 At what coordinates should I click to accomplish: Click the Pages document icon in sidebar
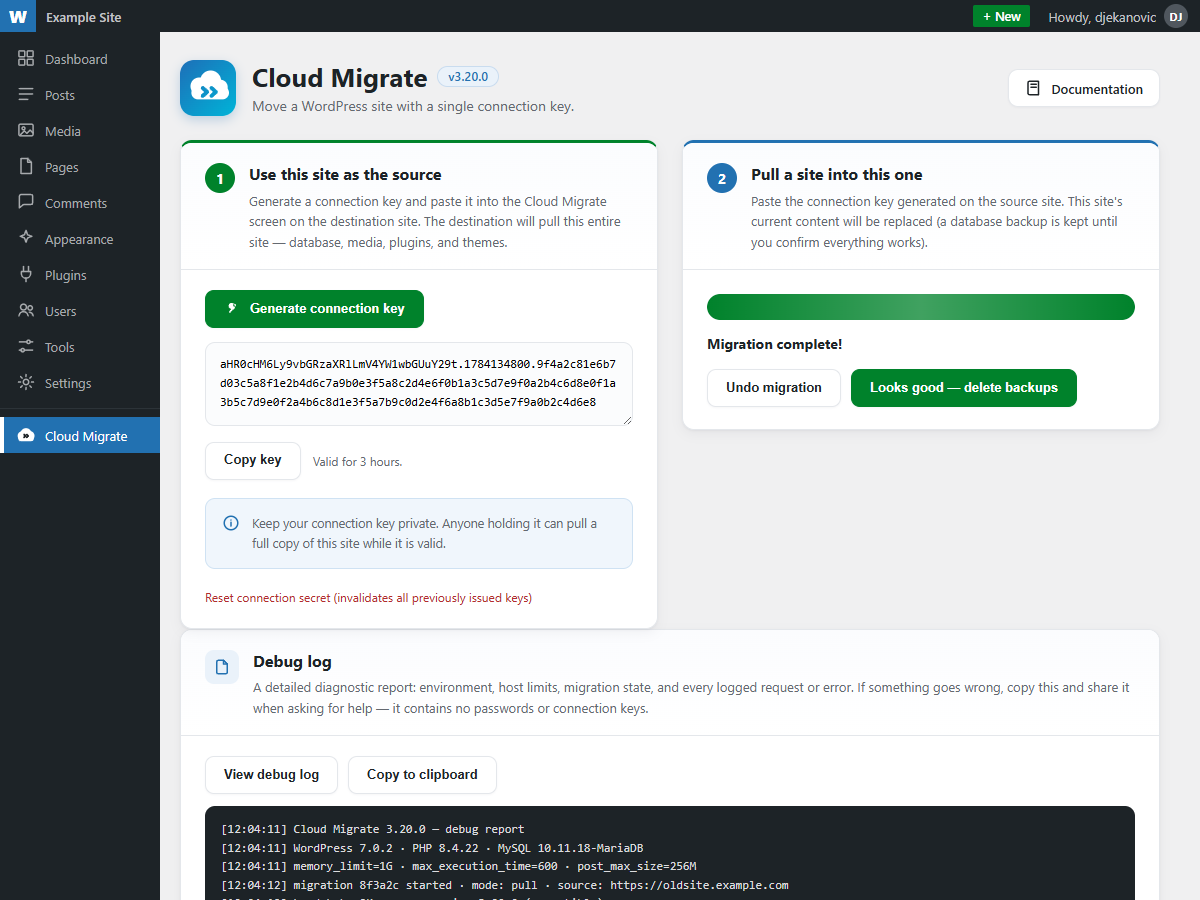pyautogui.click(x=26, y=167)
